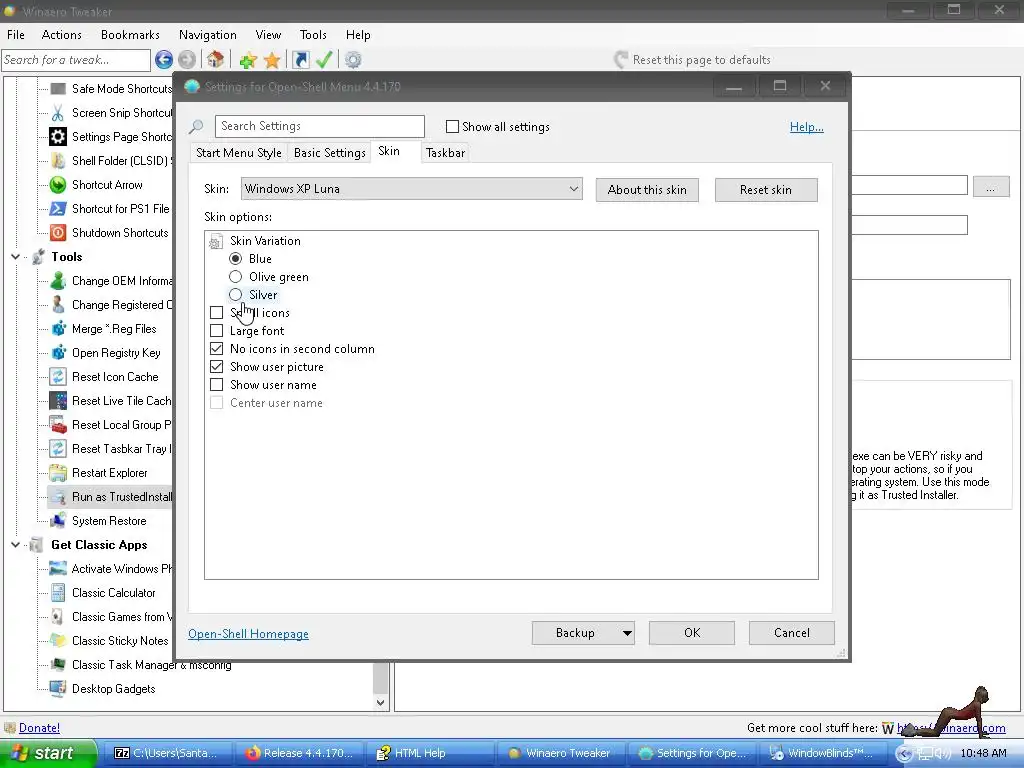Switch to Release 4.4.170 Firefox taskbar item
The width and height of the screenshot is (1024, 768).
(299, 753)
